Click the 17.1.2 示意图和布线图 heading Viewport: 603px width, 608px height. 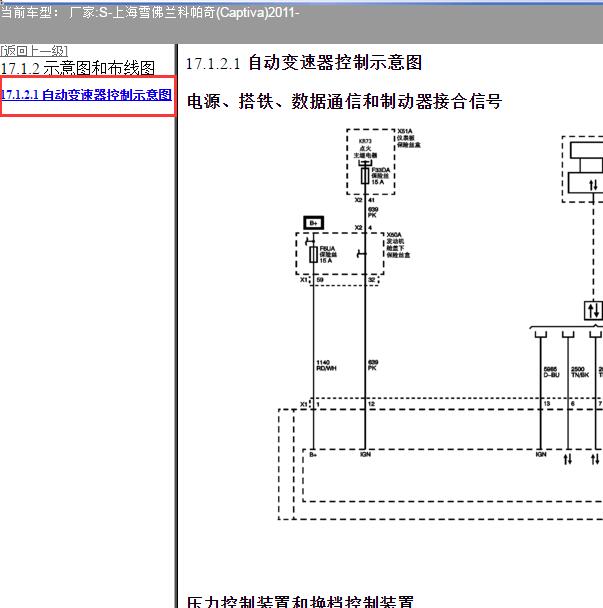coord(78,68)
